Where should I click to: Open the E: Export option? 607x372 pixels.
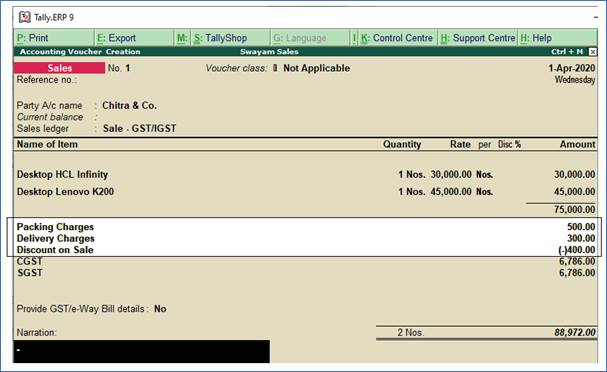point(134,38)
